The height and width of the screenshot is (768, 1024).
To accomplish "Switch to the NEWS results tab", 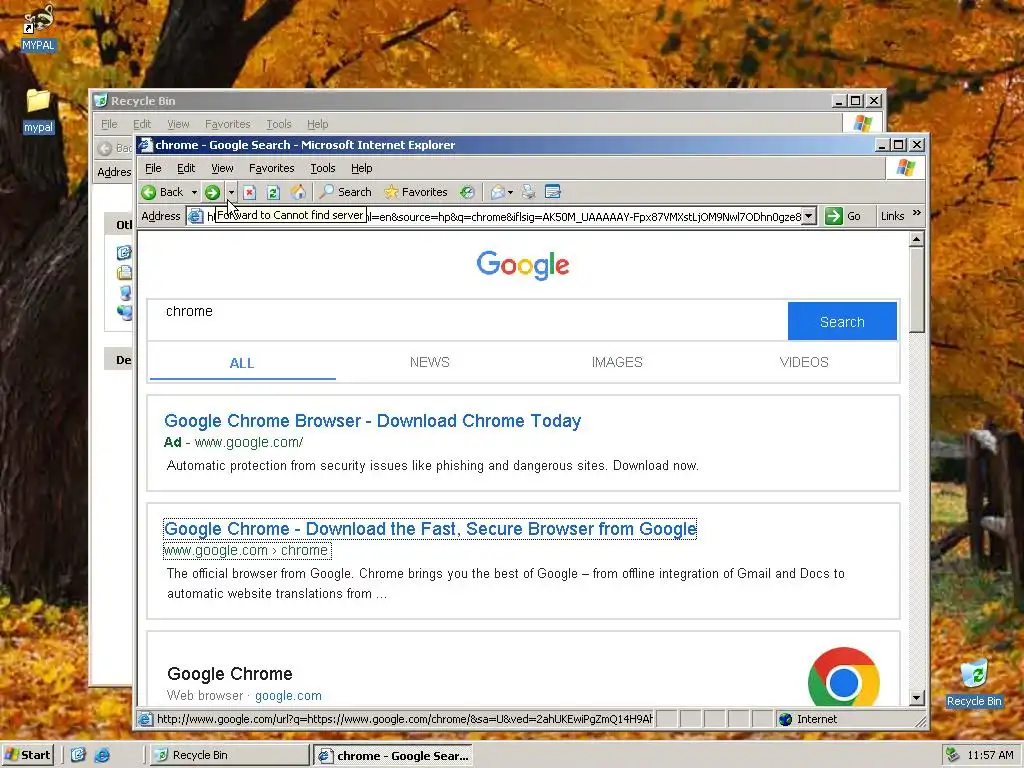I will point(430,362).
